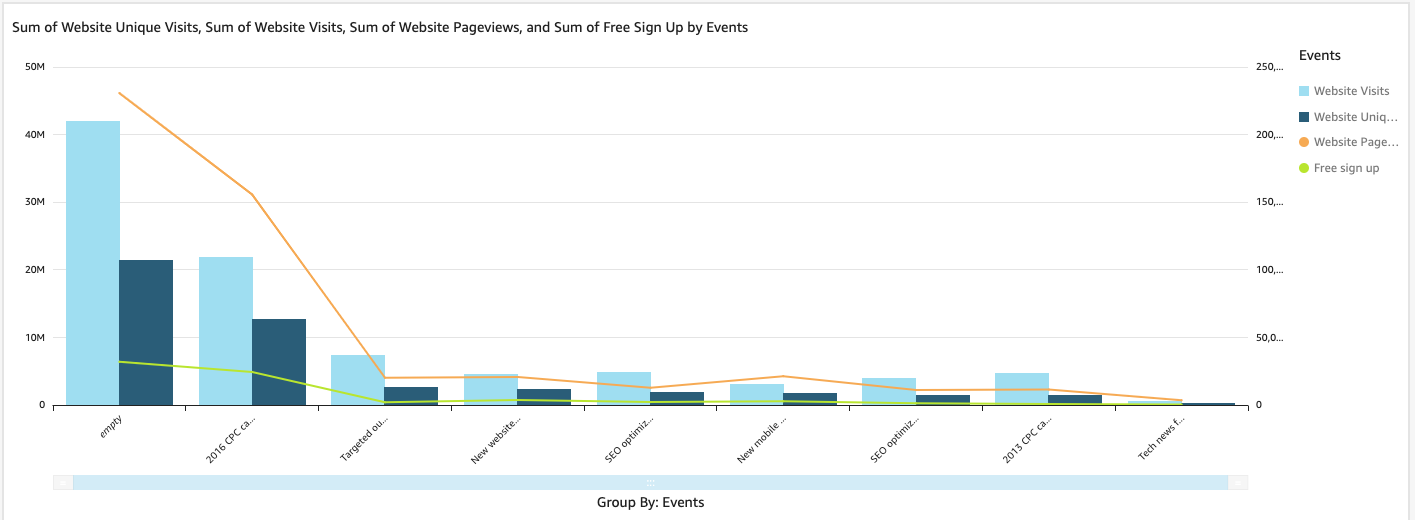Click the 'Events' legend title
Screen dimensions: 1415x520
click(x=1319, y=56)
